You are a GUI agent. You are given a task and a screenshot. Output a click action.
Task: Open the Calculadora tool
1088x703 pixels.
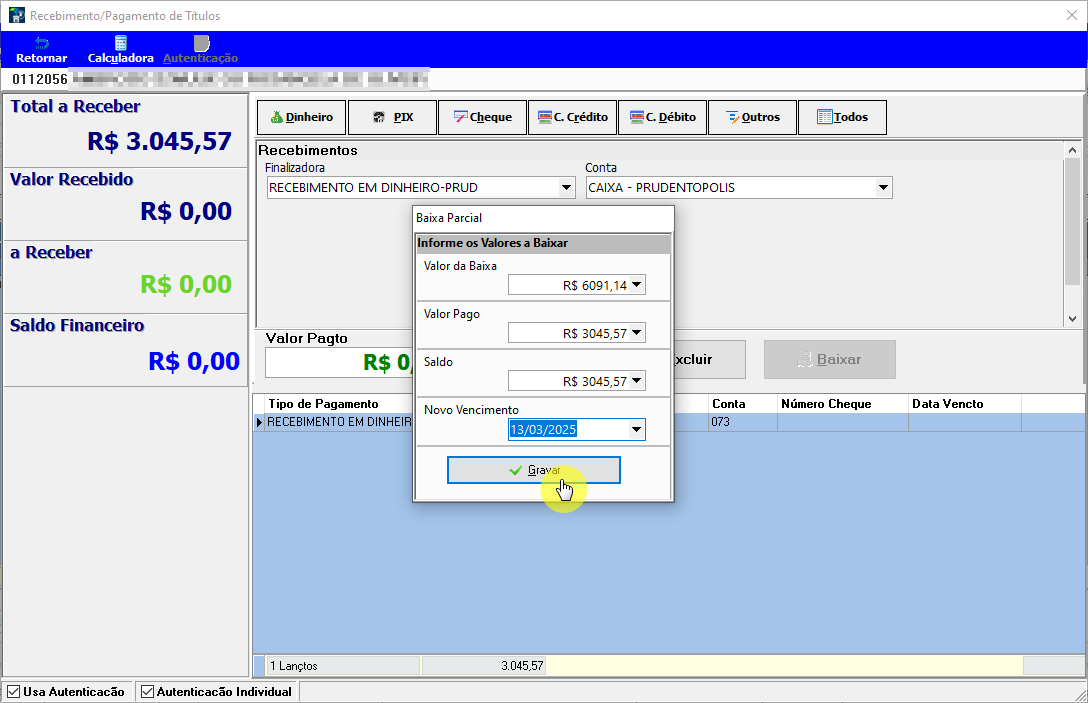[120, 50]
